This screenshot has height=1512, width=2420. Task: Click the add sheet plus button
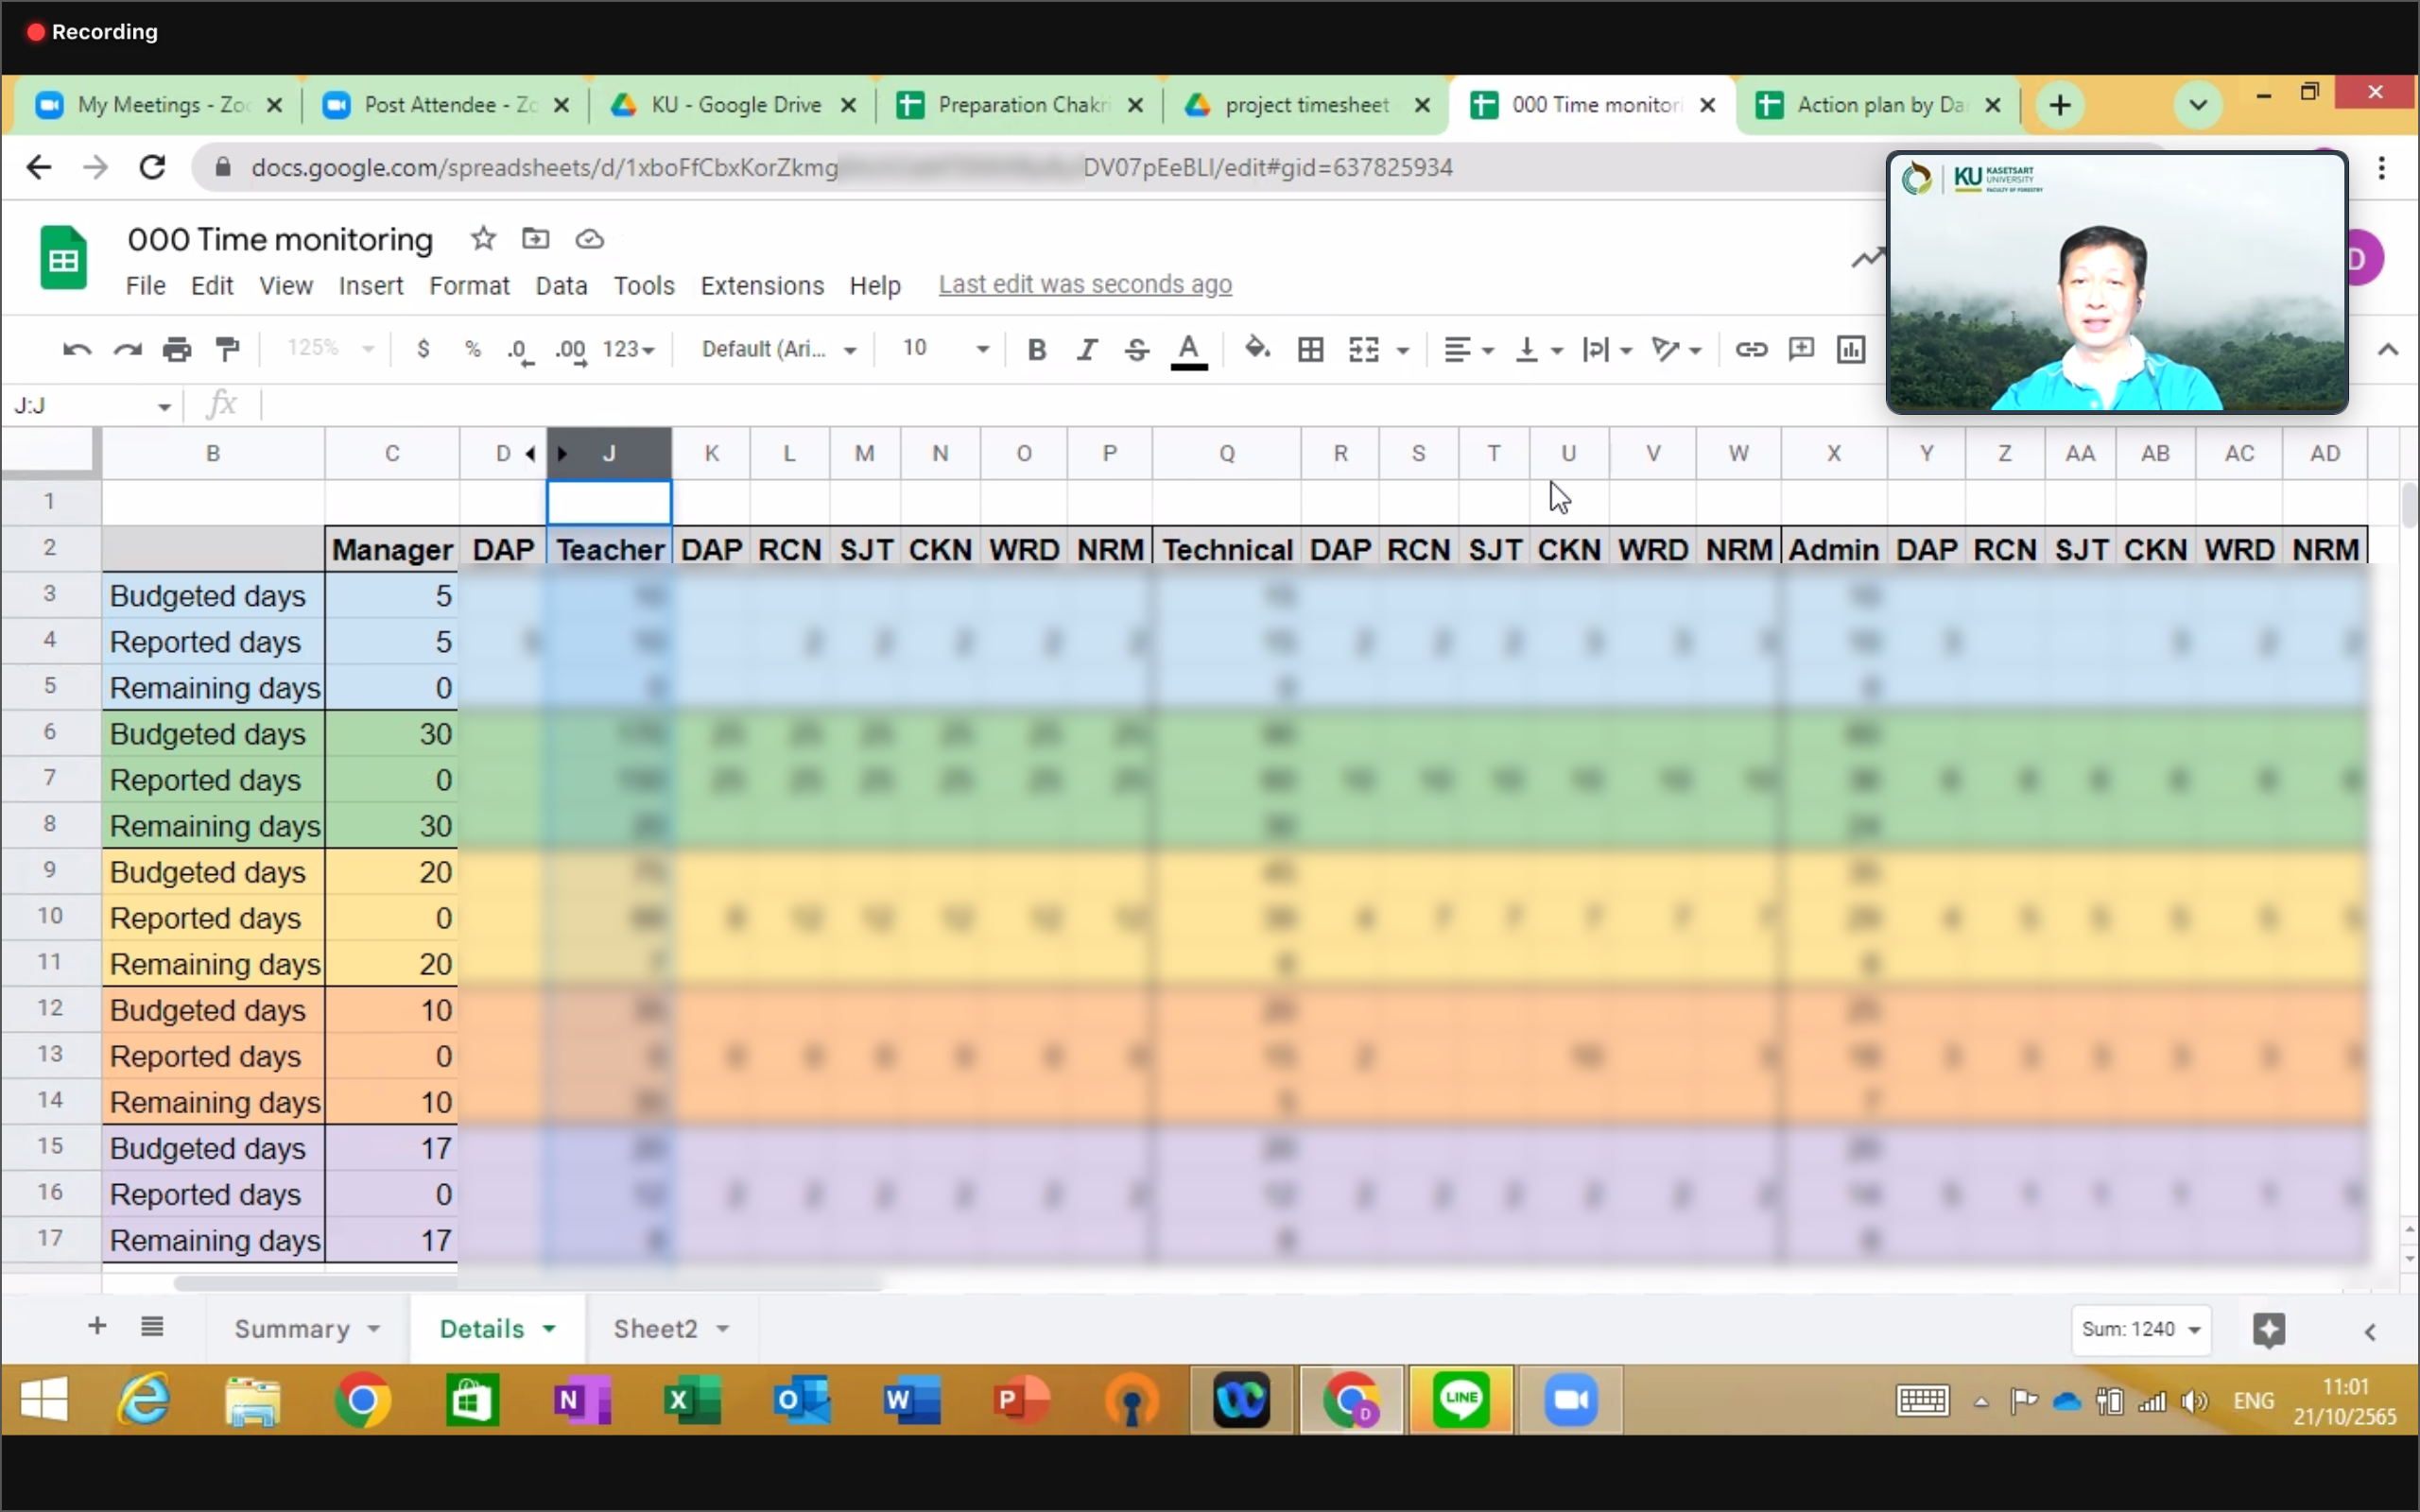[97, 1327]
